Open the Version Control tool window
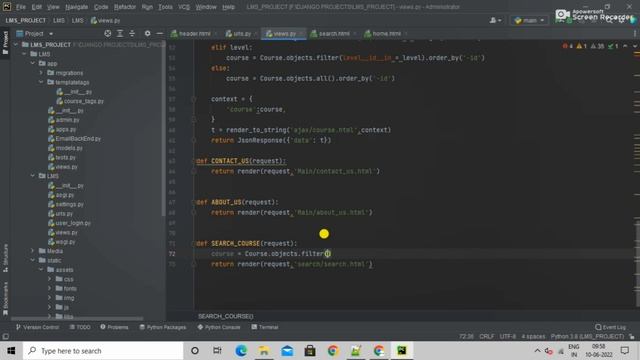 click(38, 327)
